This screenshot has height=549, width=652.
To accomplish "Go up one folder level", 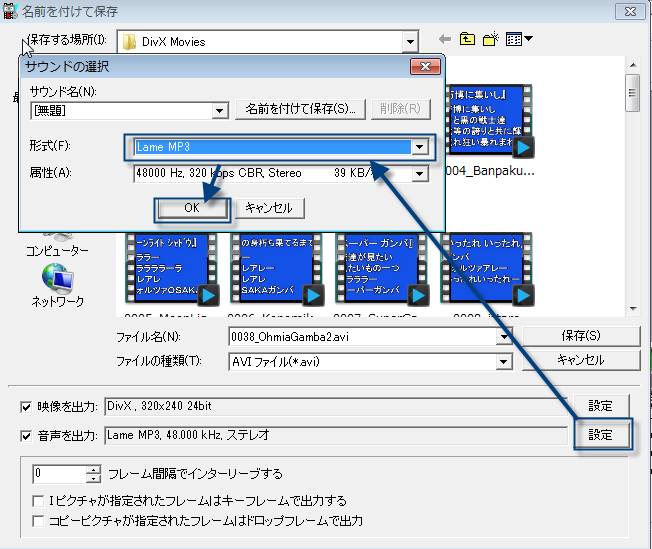I will pyautogui.click(x=467, y=40).
